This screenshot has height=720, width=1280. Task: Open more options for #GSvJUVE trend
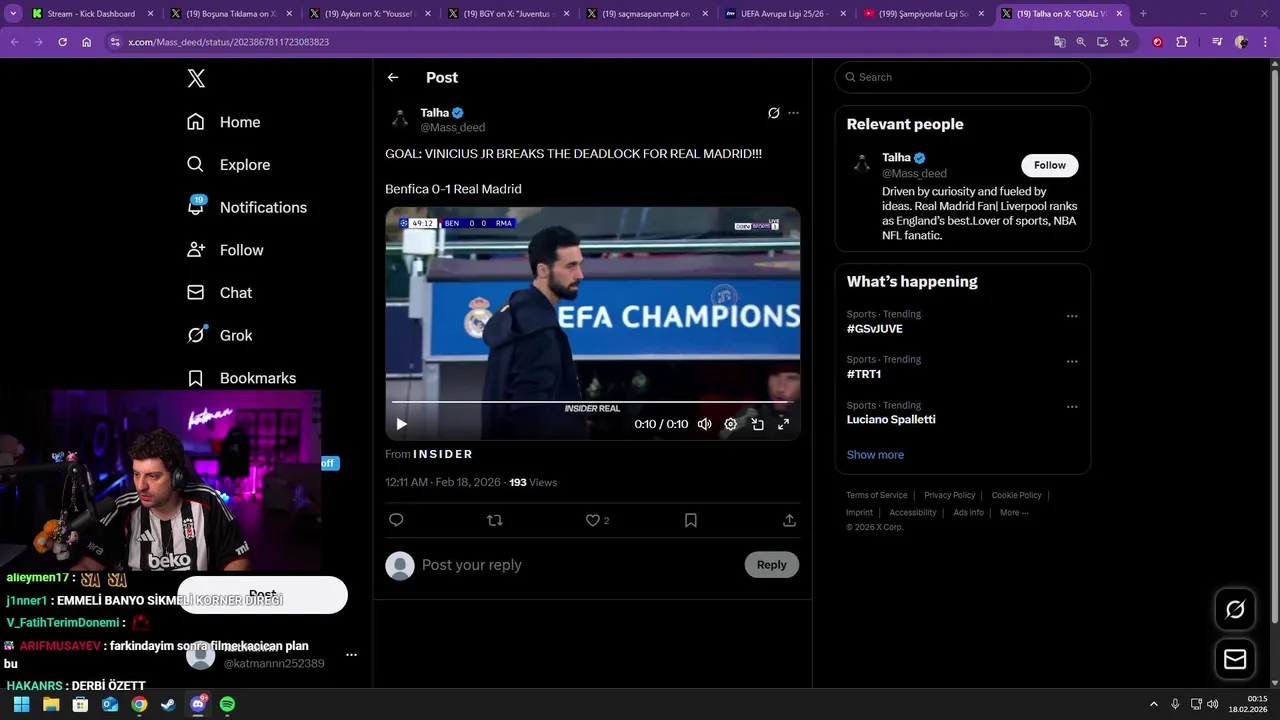[1072, 316]
